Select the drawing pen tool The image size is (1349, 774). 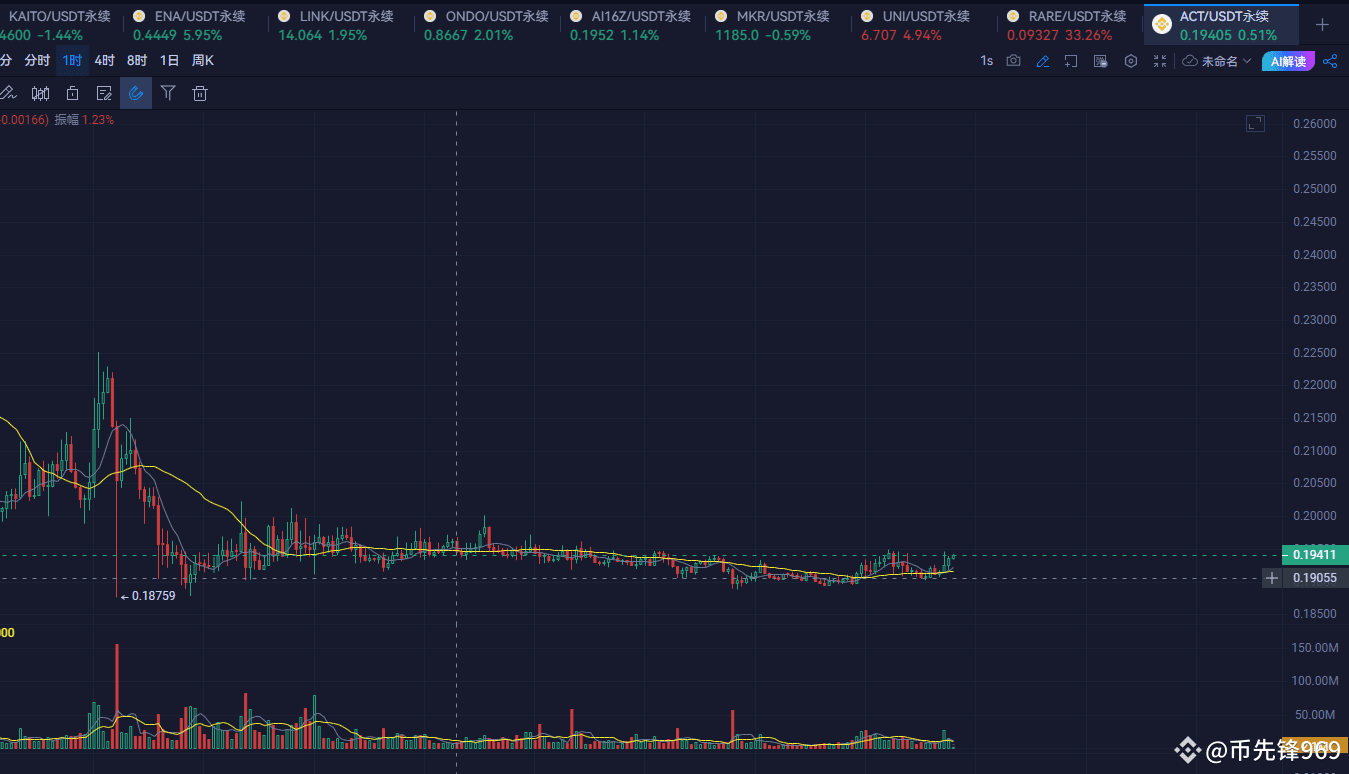(x=8, y=92)
